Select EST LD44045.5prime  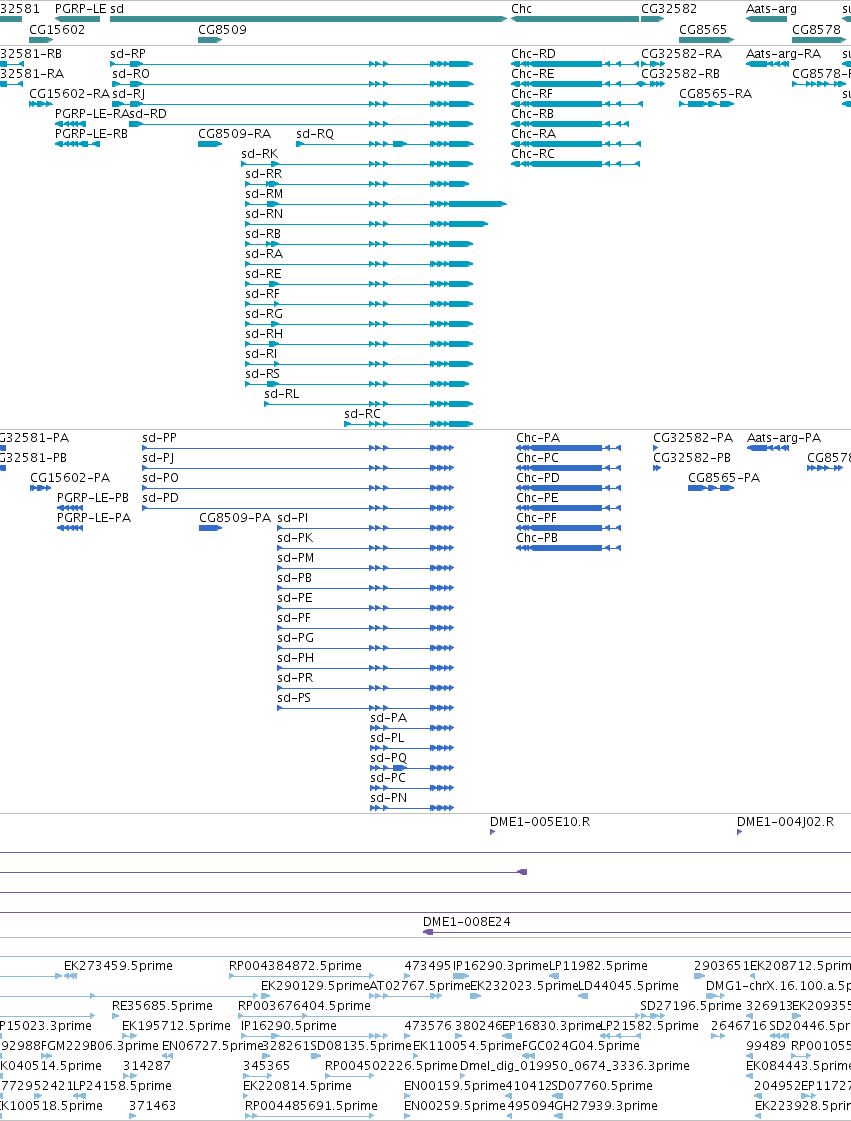tap(628, 986)
